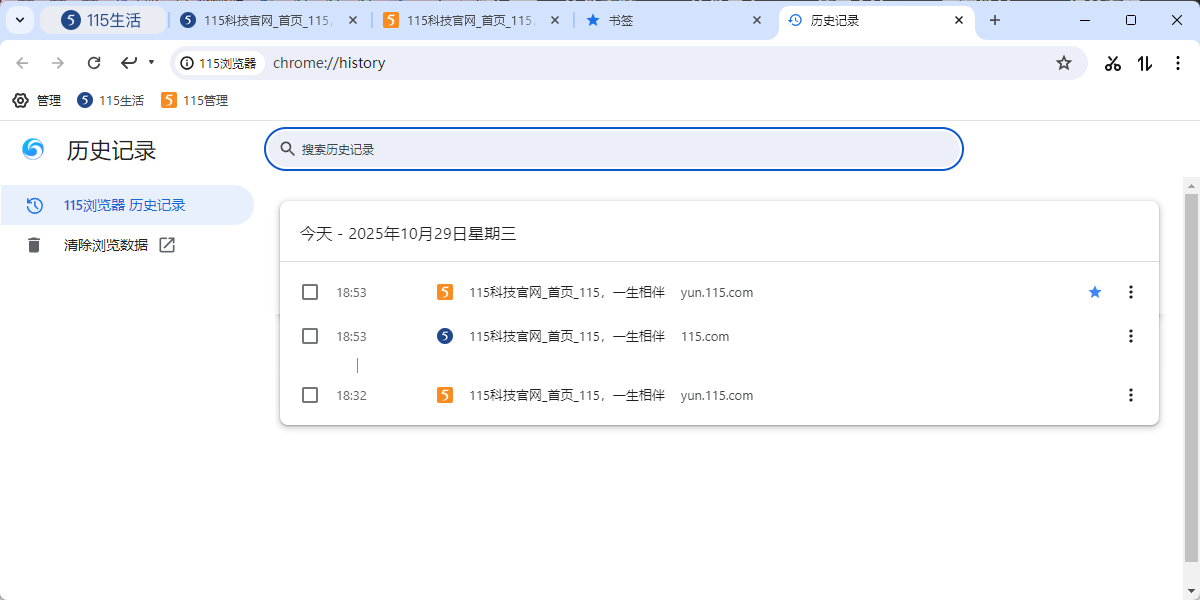Bookmark this page with the star icon
1200x600 pixels.
point(1064,63)
